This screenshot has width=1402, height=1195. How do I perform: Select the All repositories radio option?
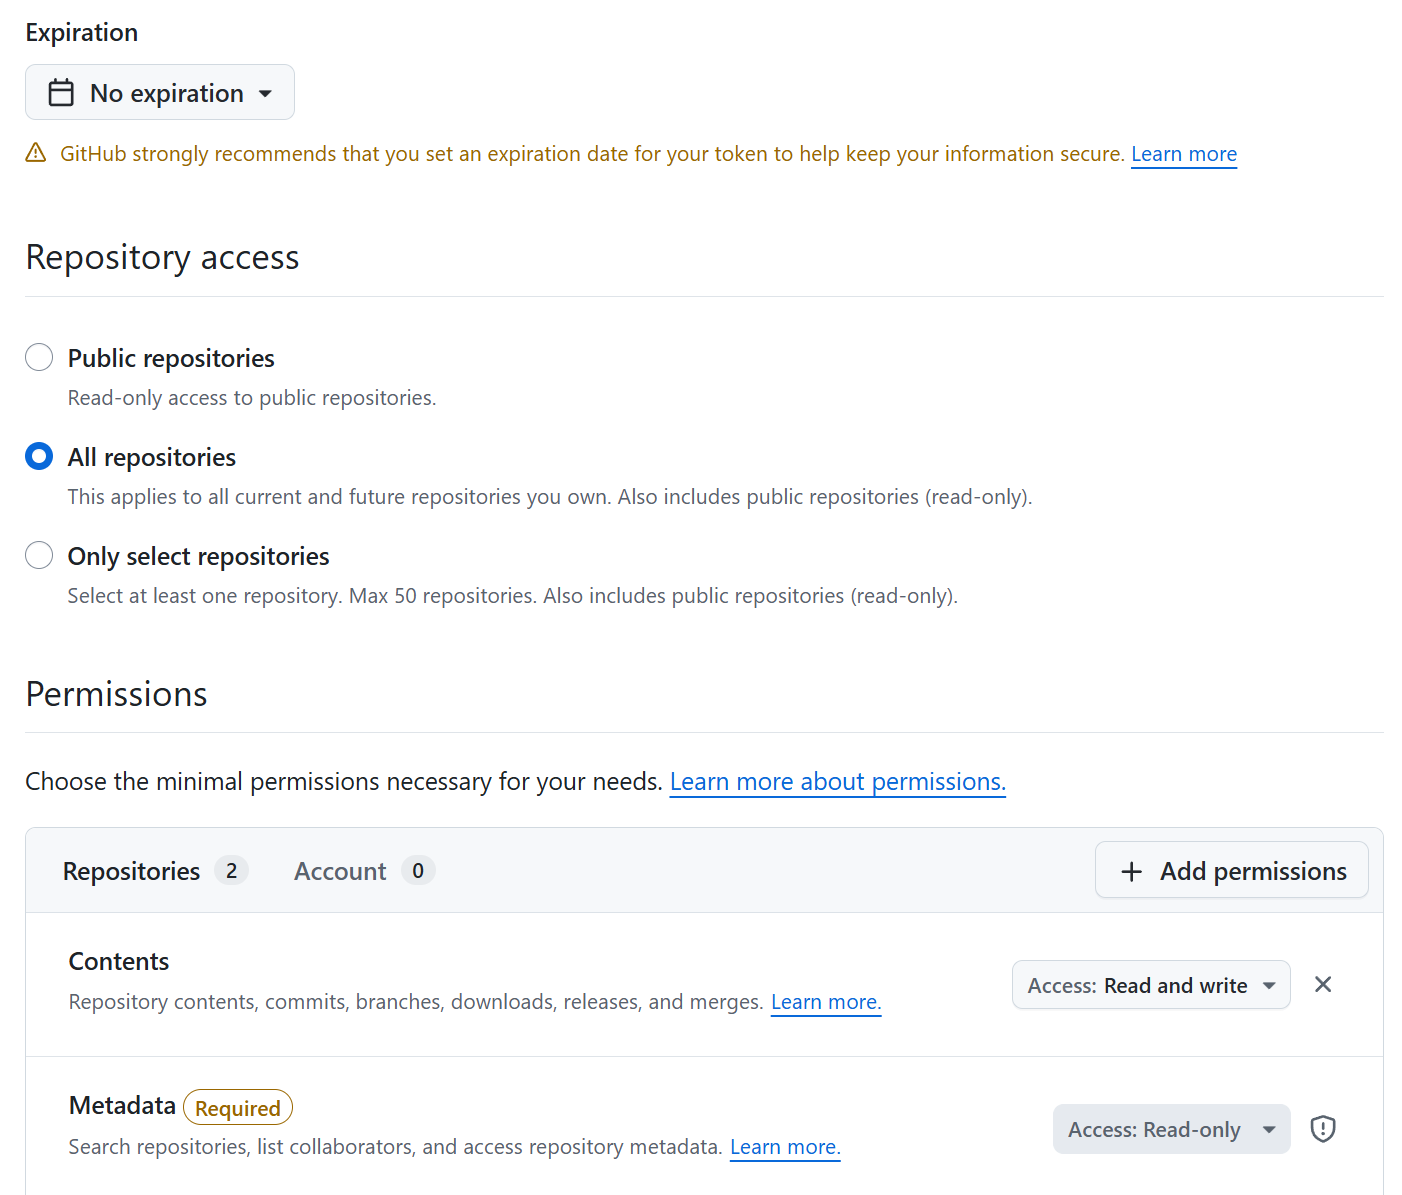[39, 457]
